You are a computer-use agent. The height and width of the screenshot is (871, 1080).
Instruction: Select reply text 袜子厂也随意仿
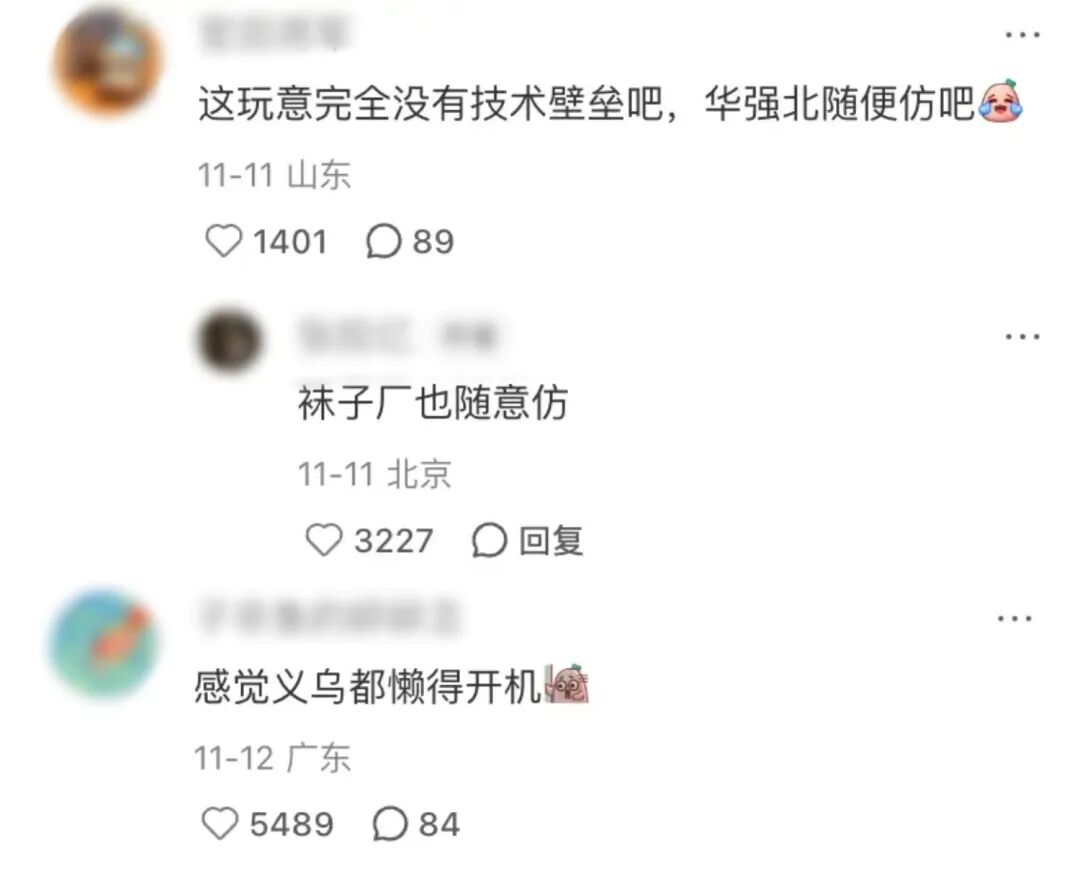point(433,403)
